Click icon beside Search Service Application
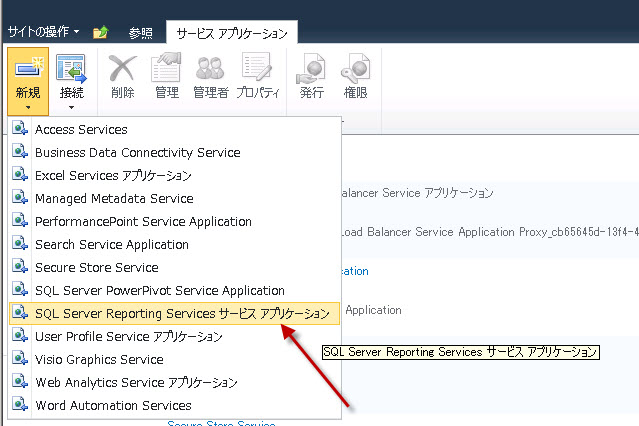The width and height of the screenshot is (639, 426). pos(20,243)
